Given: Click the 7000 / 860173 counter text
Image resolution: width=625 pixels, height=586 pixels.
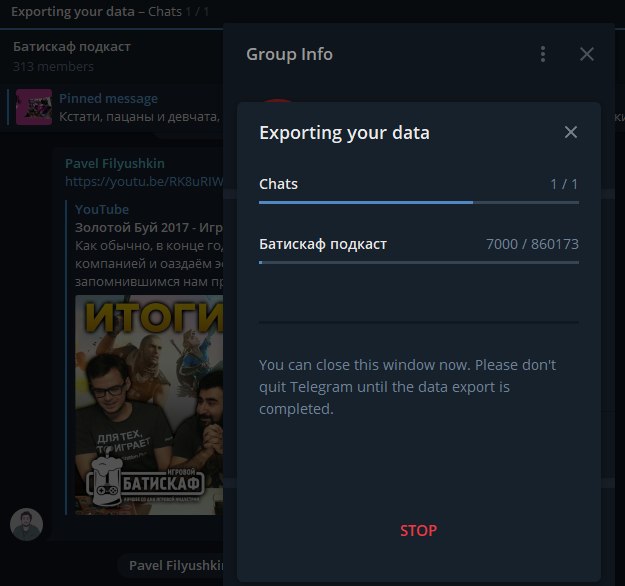Looking at the screenshot, I should pyautogui.click(x=533, y=244).
